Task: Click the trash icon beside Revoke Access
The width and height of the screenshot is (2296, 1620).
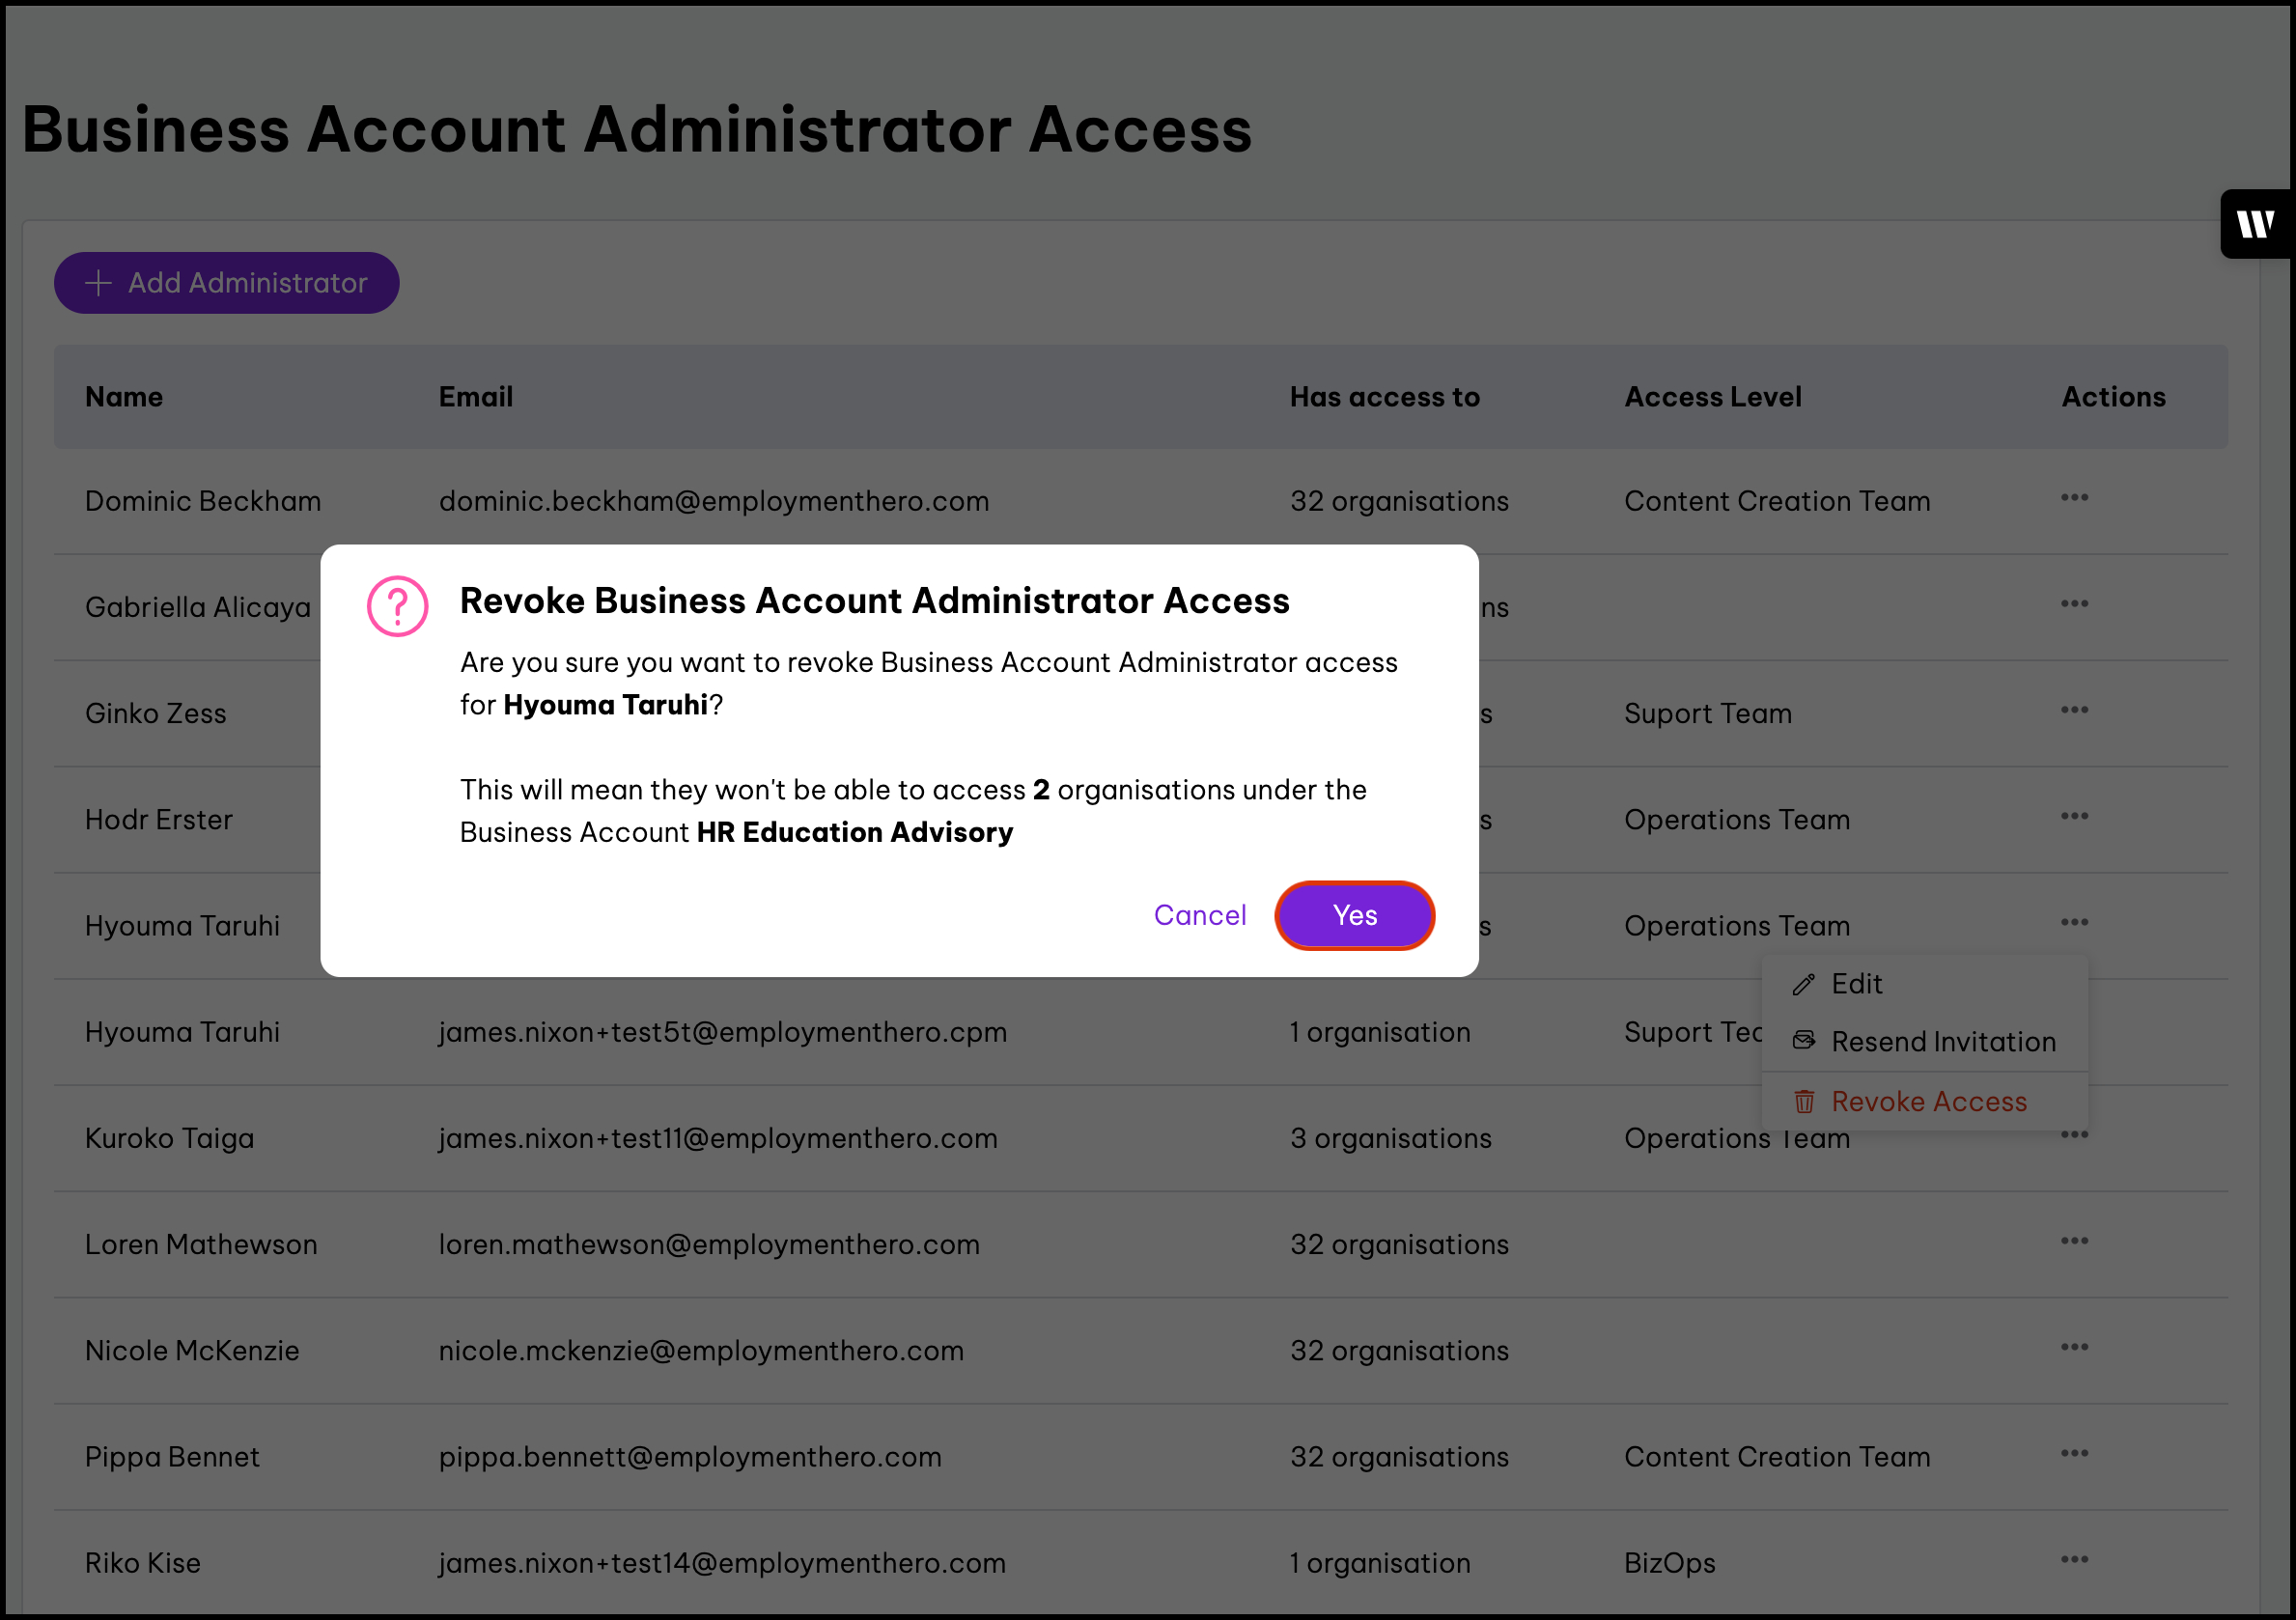Action: (x=1804, y=1101)
